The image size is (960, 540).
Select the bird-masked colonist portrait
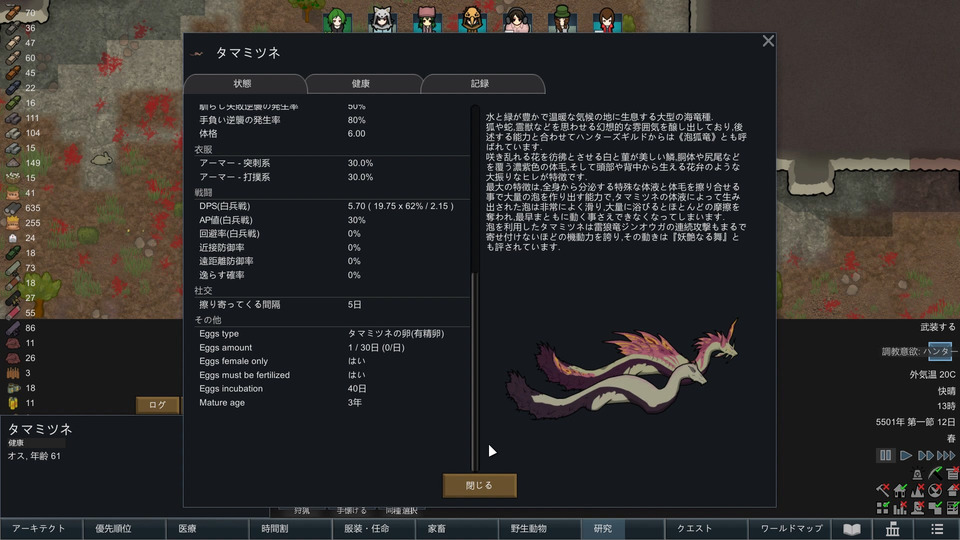[472, 18]
